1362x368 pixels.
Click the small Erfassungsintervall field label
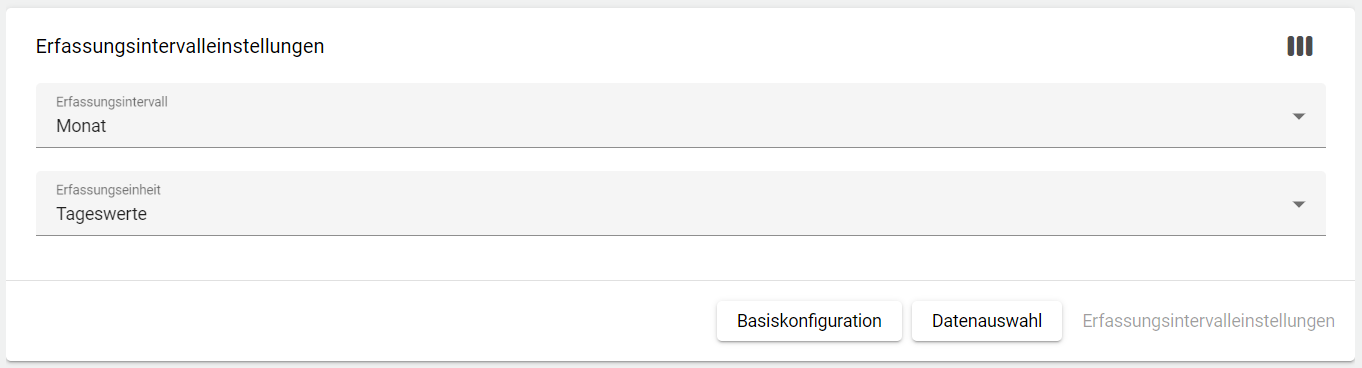point(111,102)
